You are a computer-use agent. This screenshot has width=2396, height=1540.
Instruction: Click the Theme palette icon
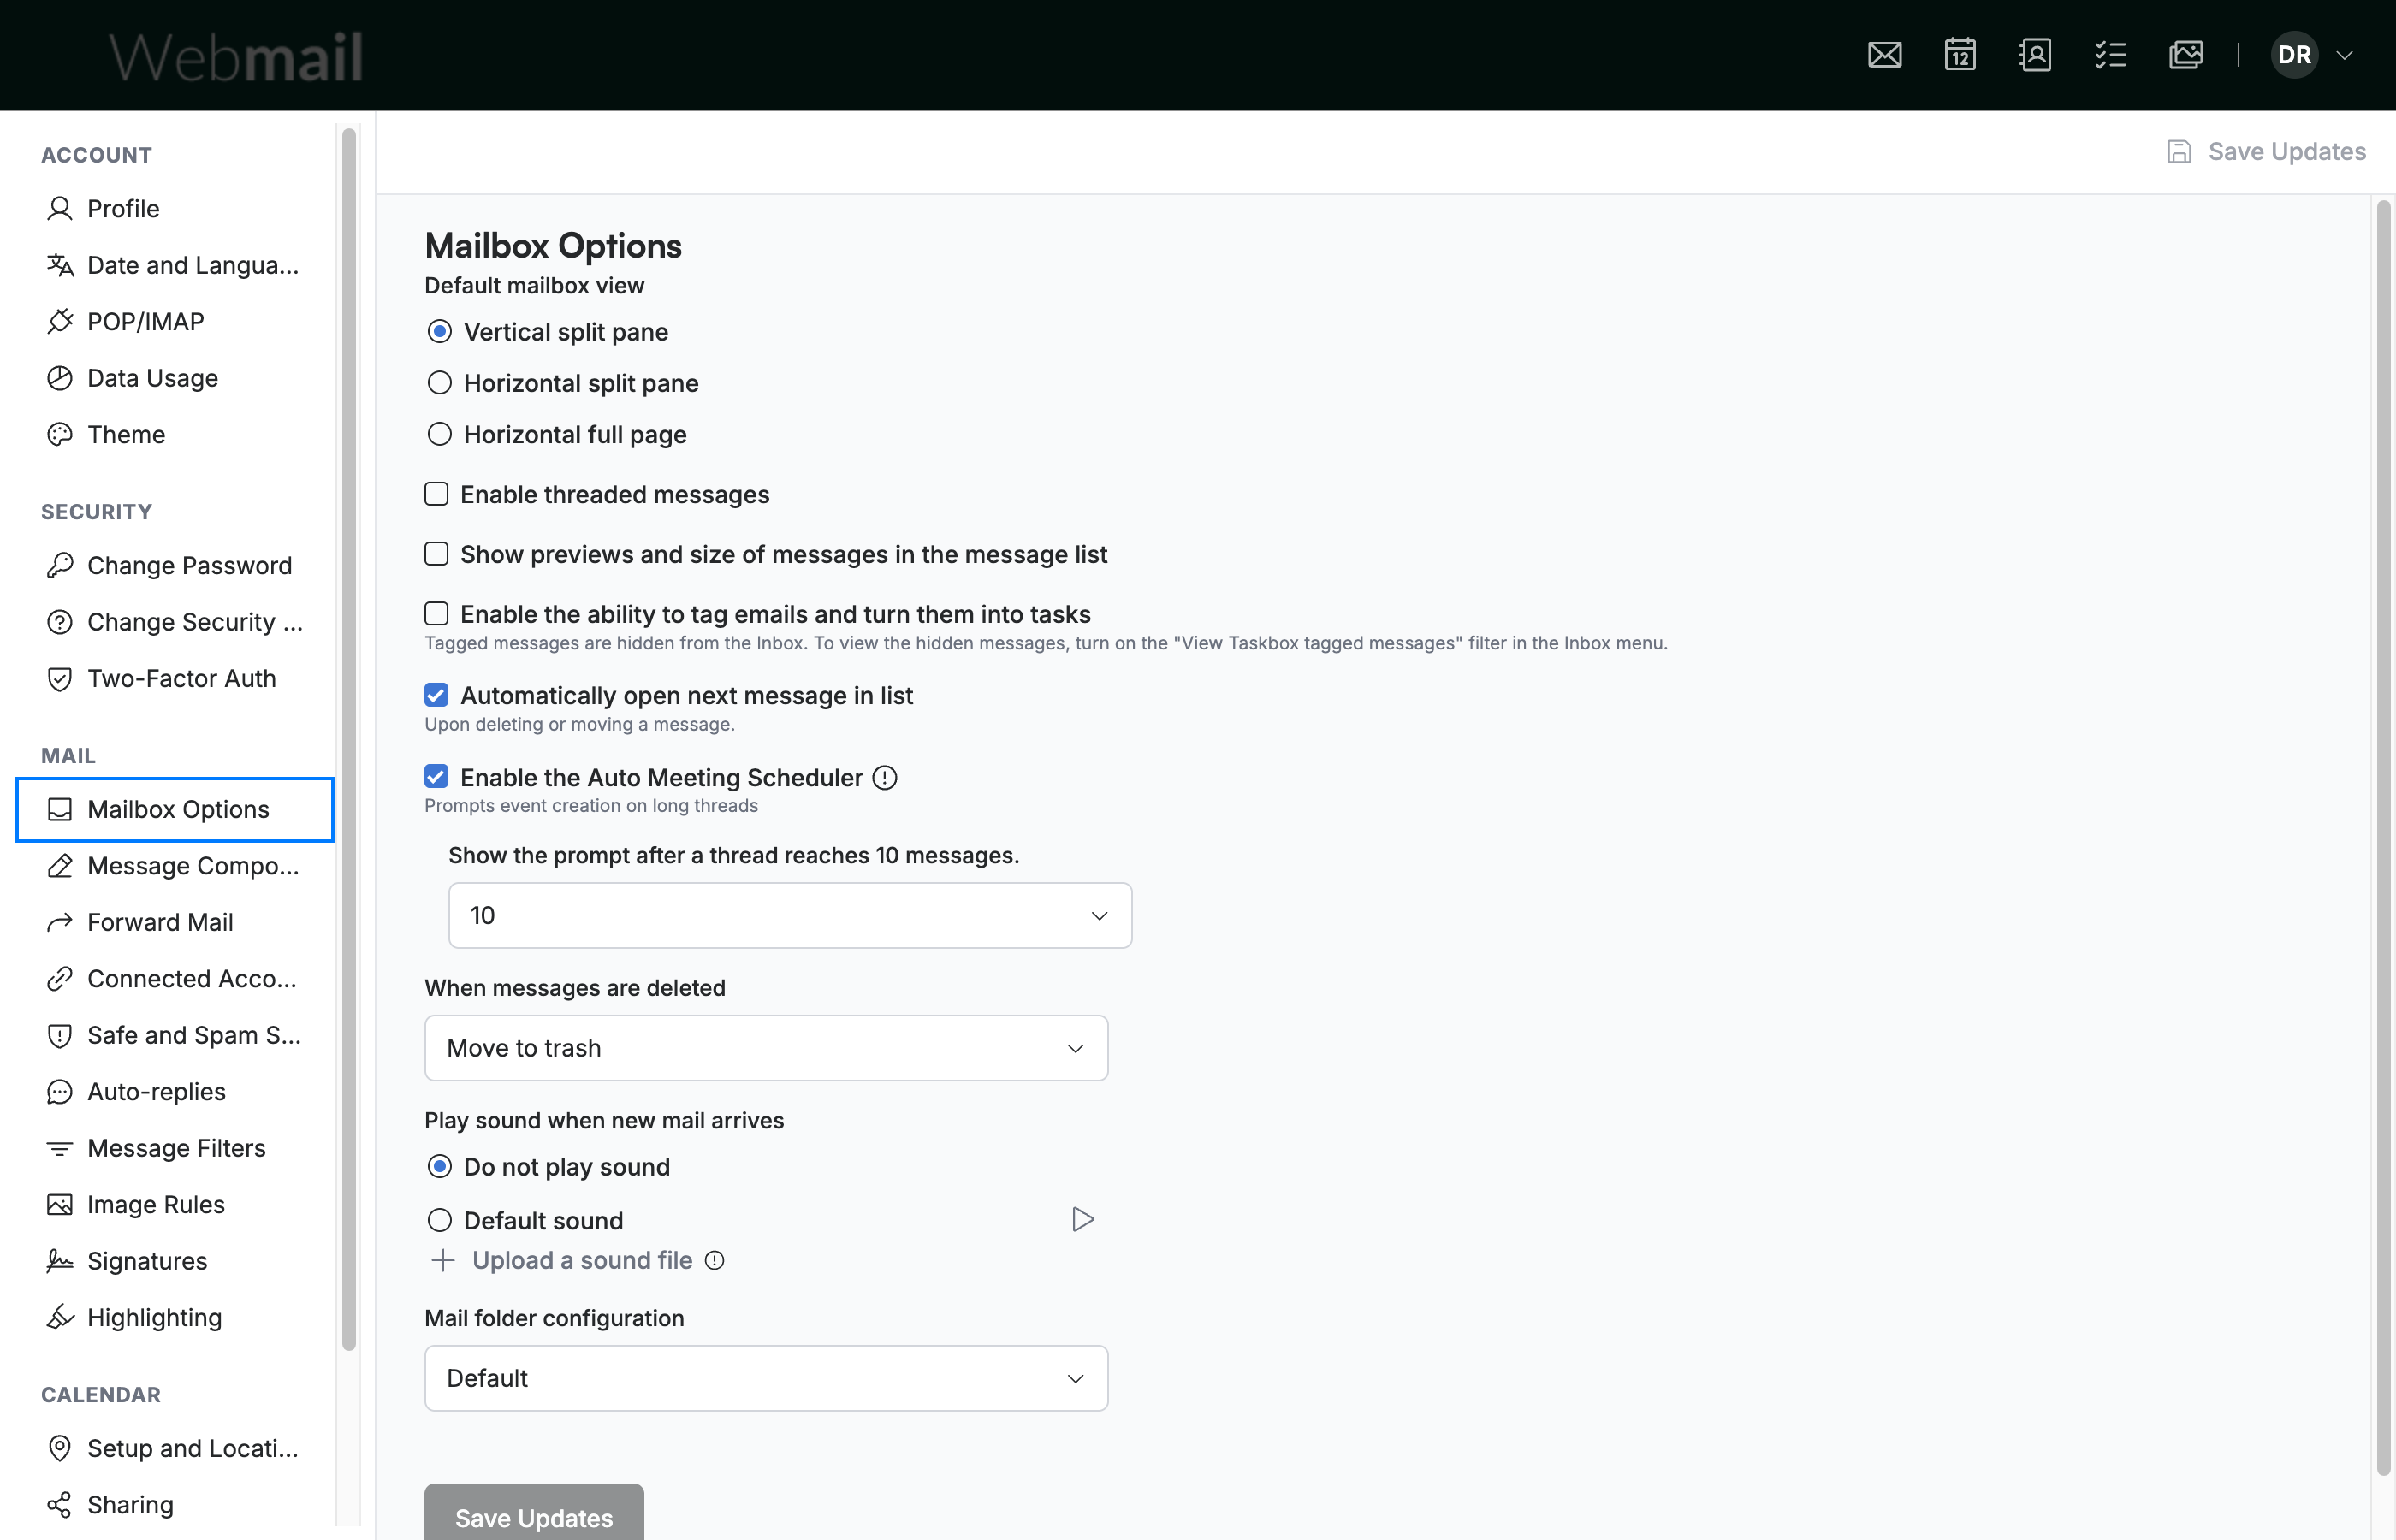tap(60, 434)
